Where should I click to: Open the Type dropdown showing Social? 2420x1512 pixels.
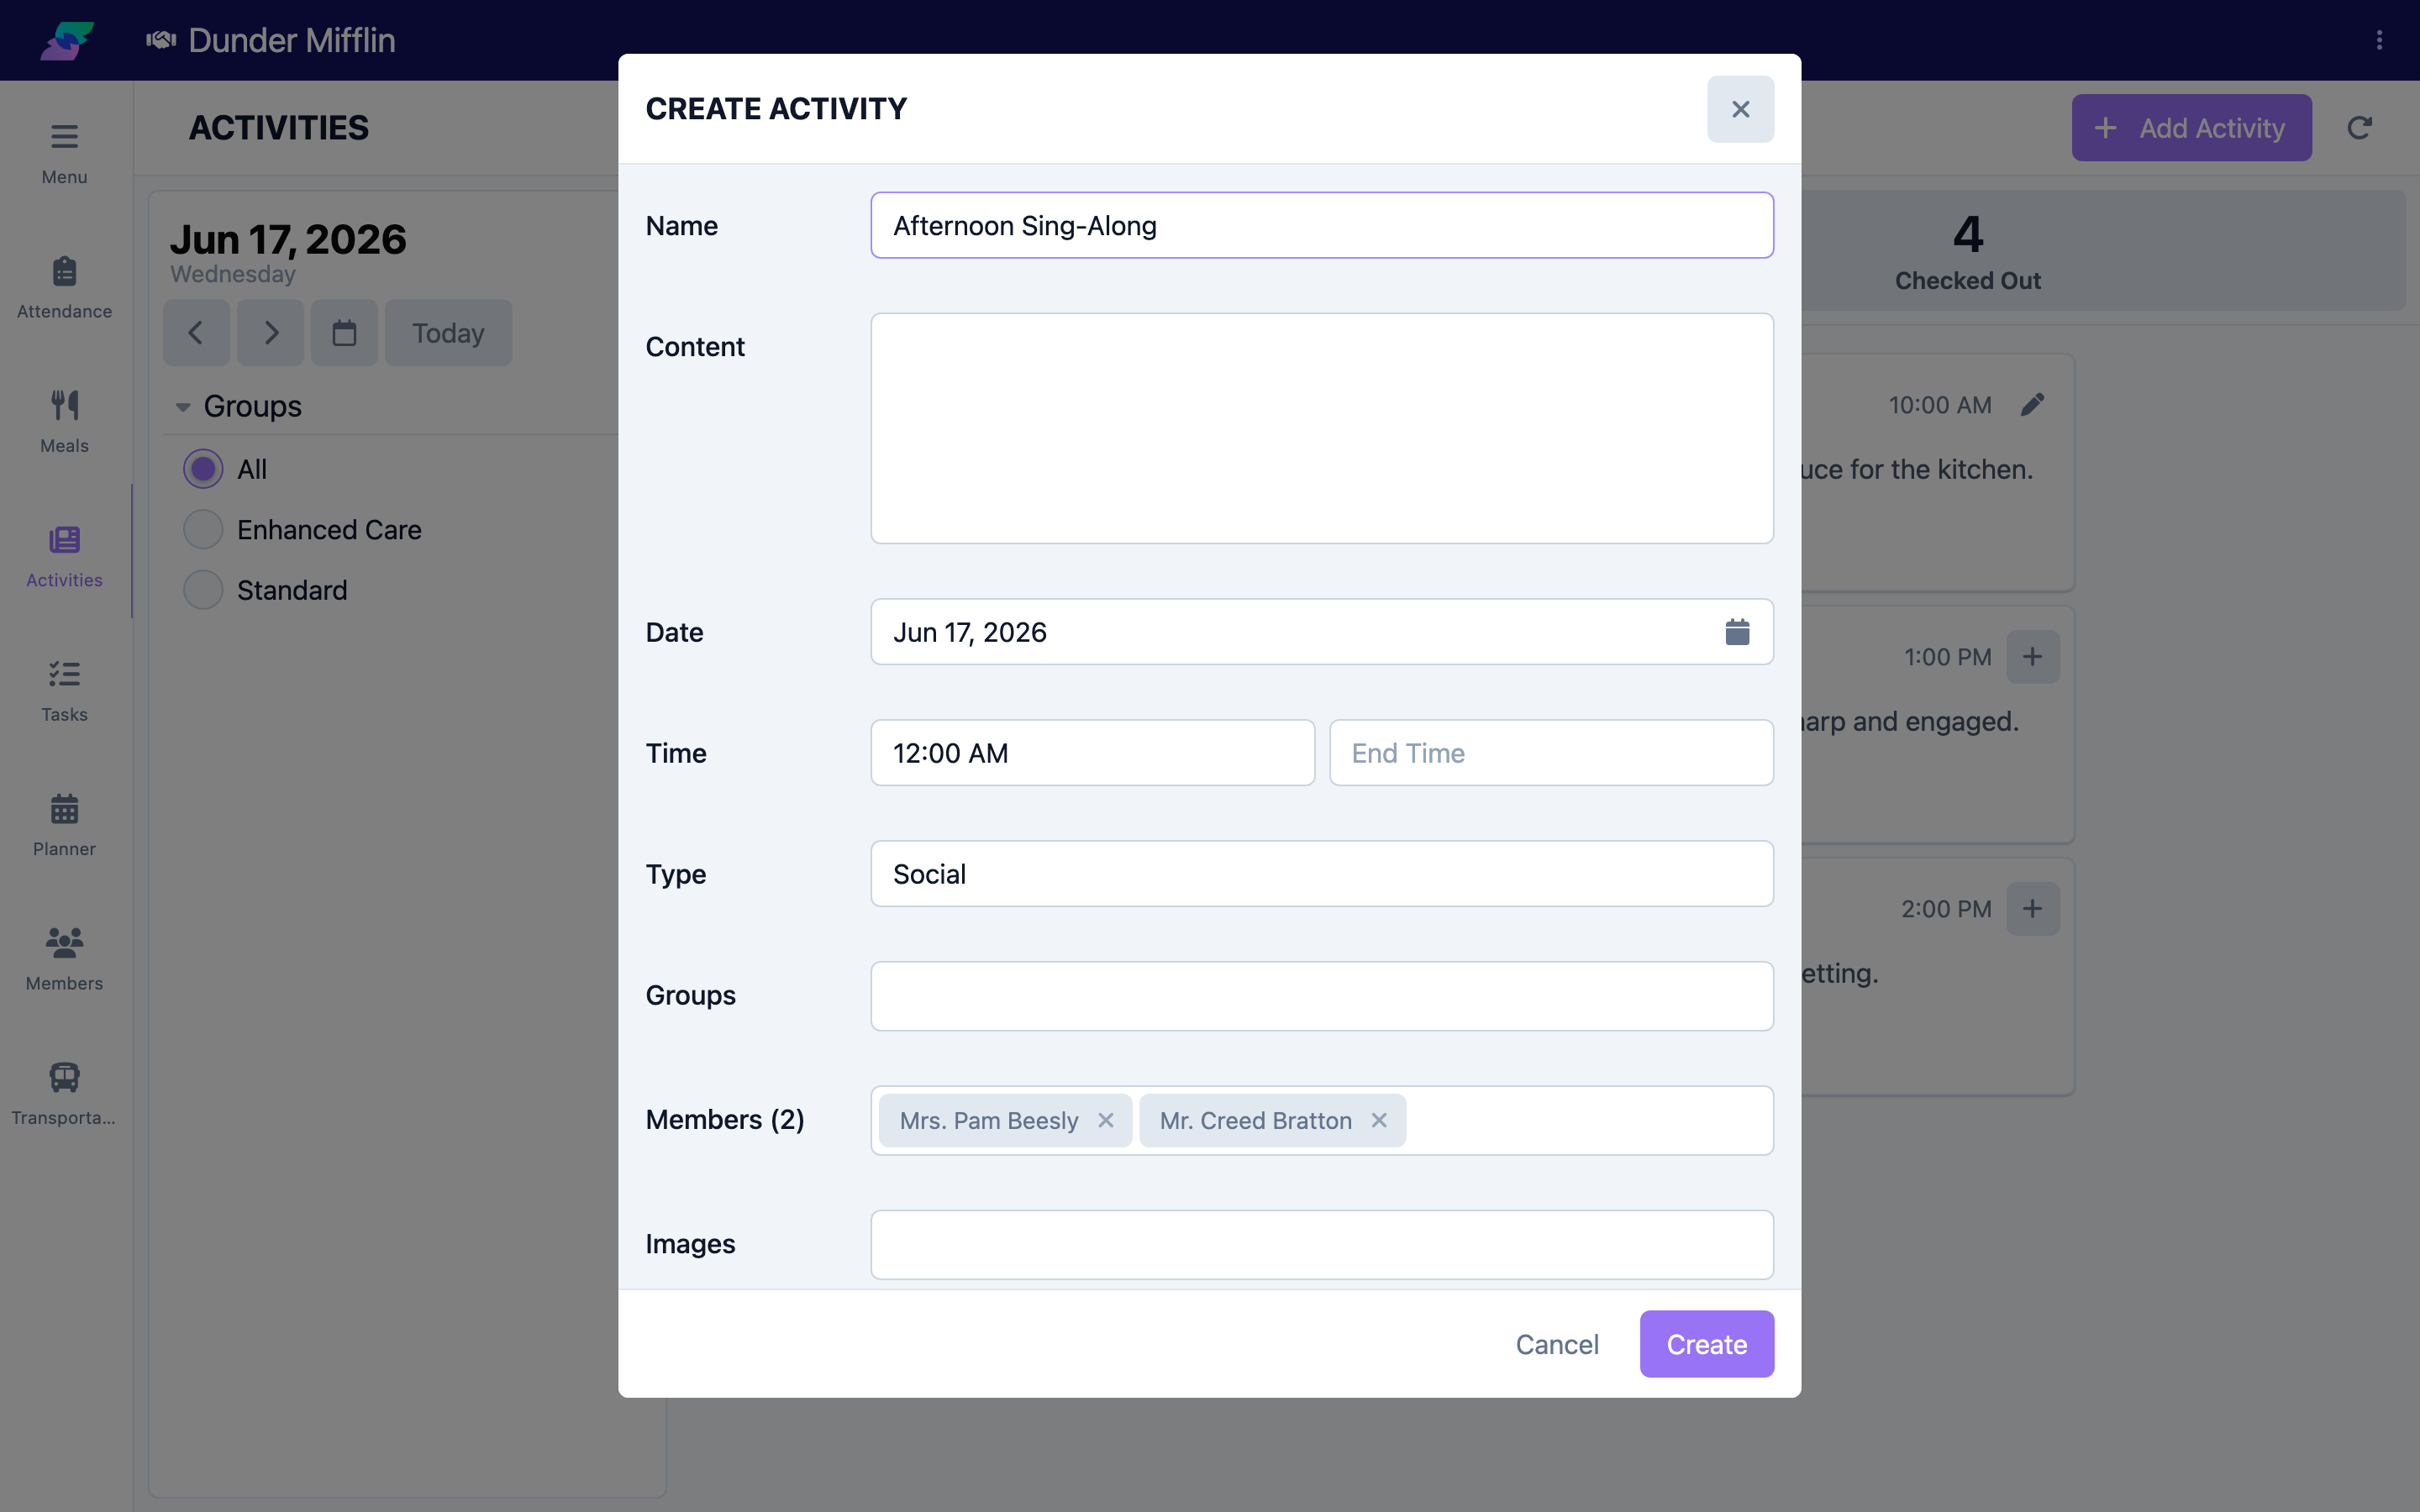coord(1322,874)
